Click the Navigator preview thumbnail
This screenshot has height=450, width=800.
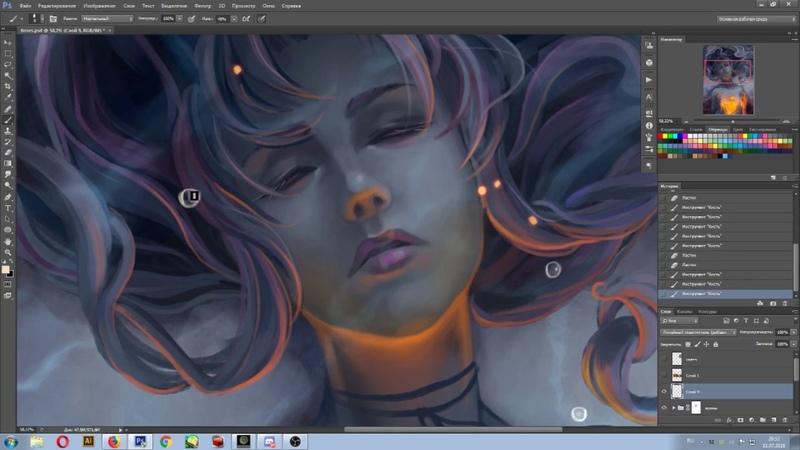tap(728, 80)
